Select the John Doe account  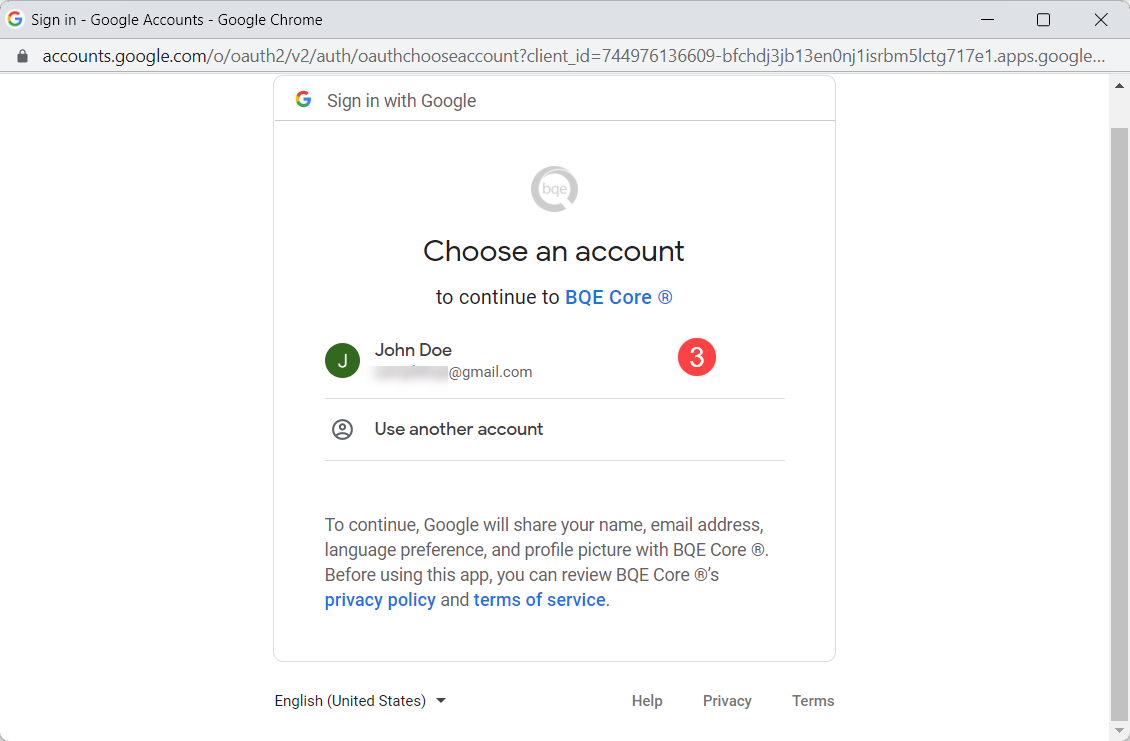pos(554,360)
